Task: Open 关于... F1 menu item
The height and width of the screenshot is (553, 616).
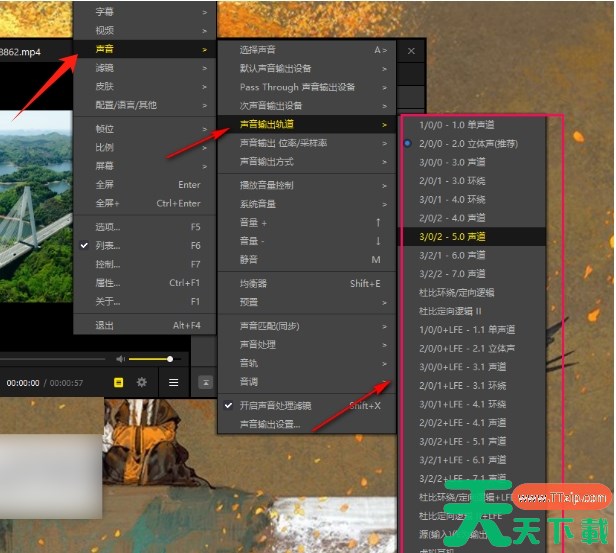Action: point(145,302)
